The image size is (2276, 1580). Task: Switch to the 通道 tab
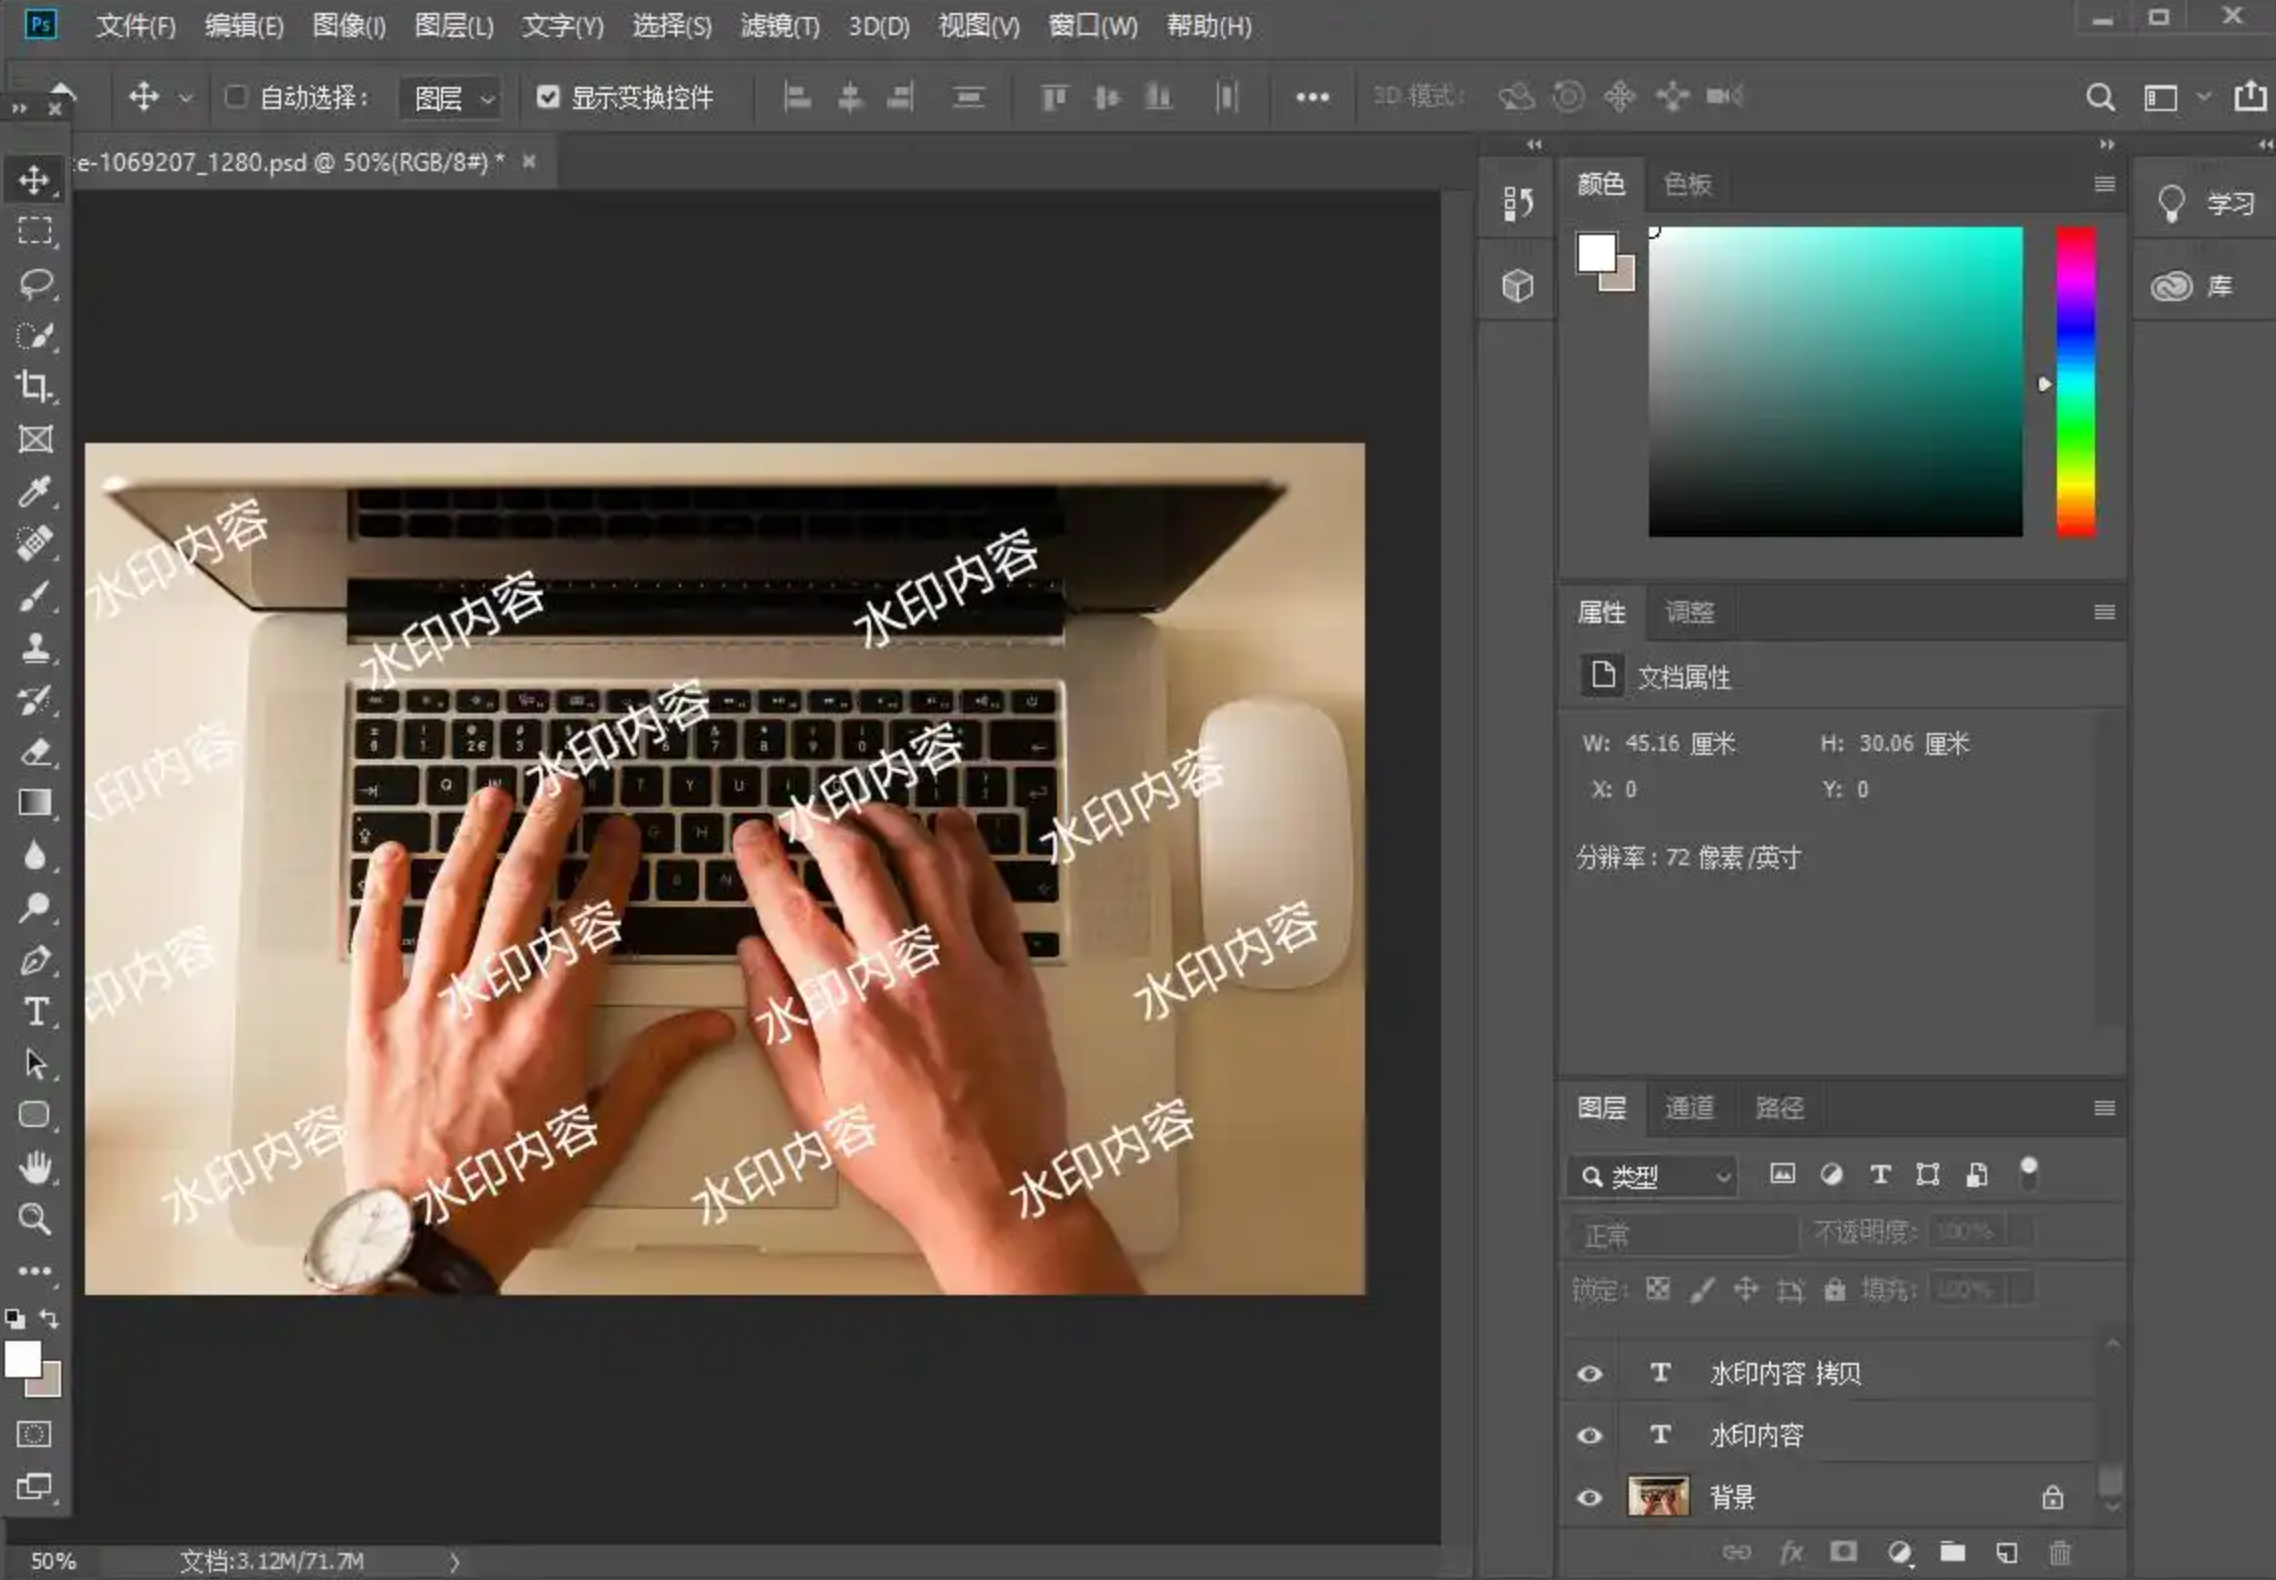pos(1689,1108)
